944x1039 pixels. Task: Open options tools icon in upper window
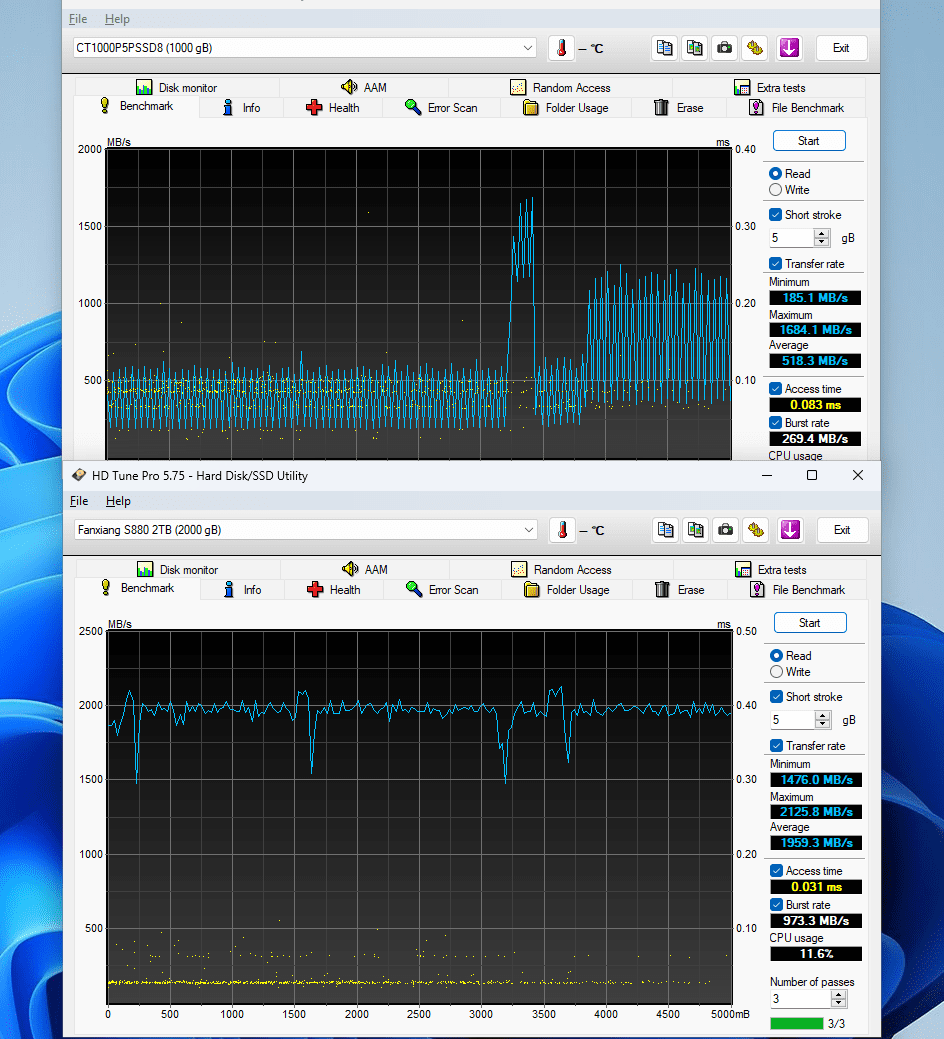(x=755, y=48)
